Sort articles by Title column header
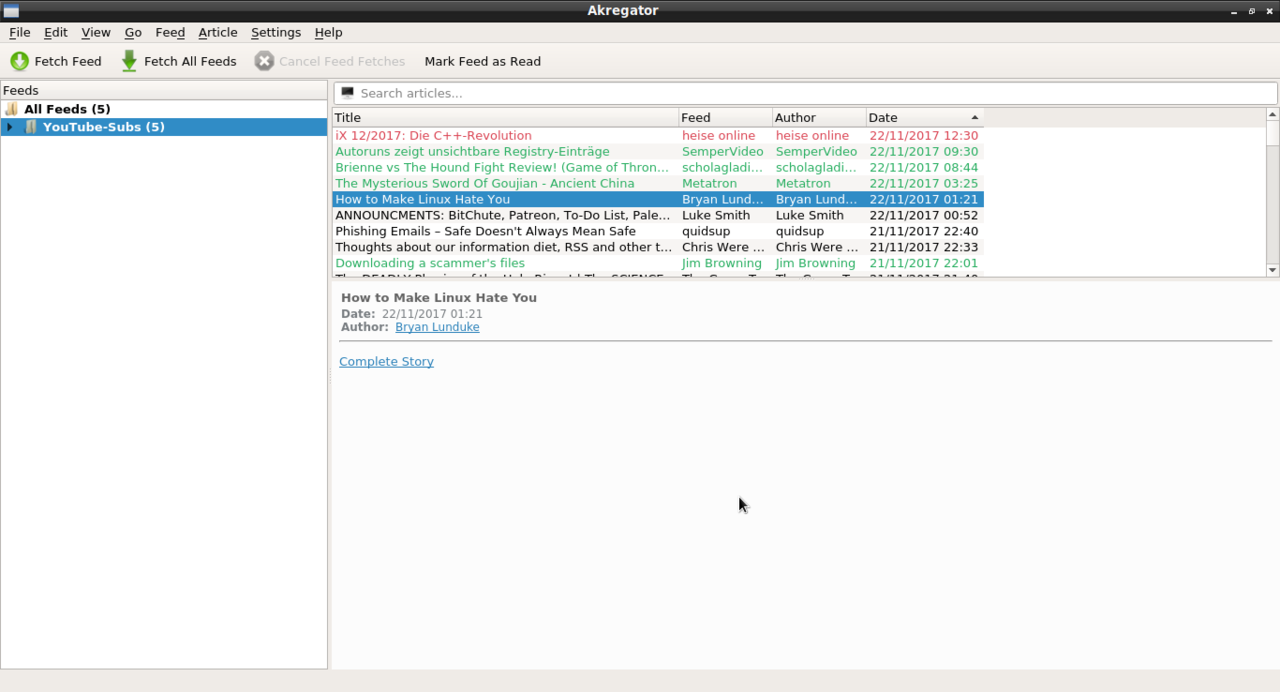1280x692 pixels. coord(505,118)
